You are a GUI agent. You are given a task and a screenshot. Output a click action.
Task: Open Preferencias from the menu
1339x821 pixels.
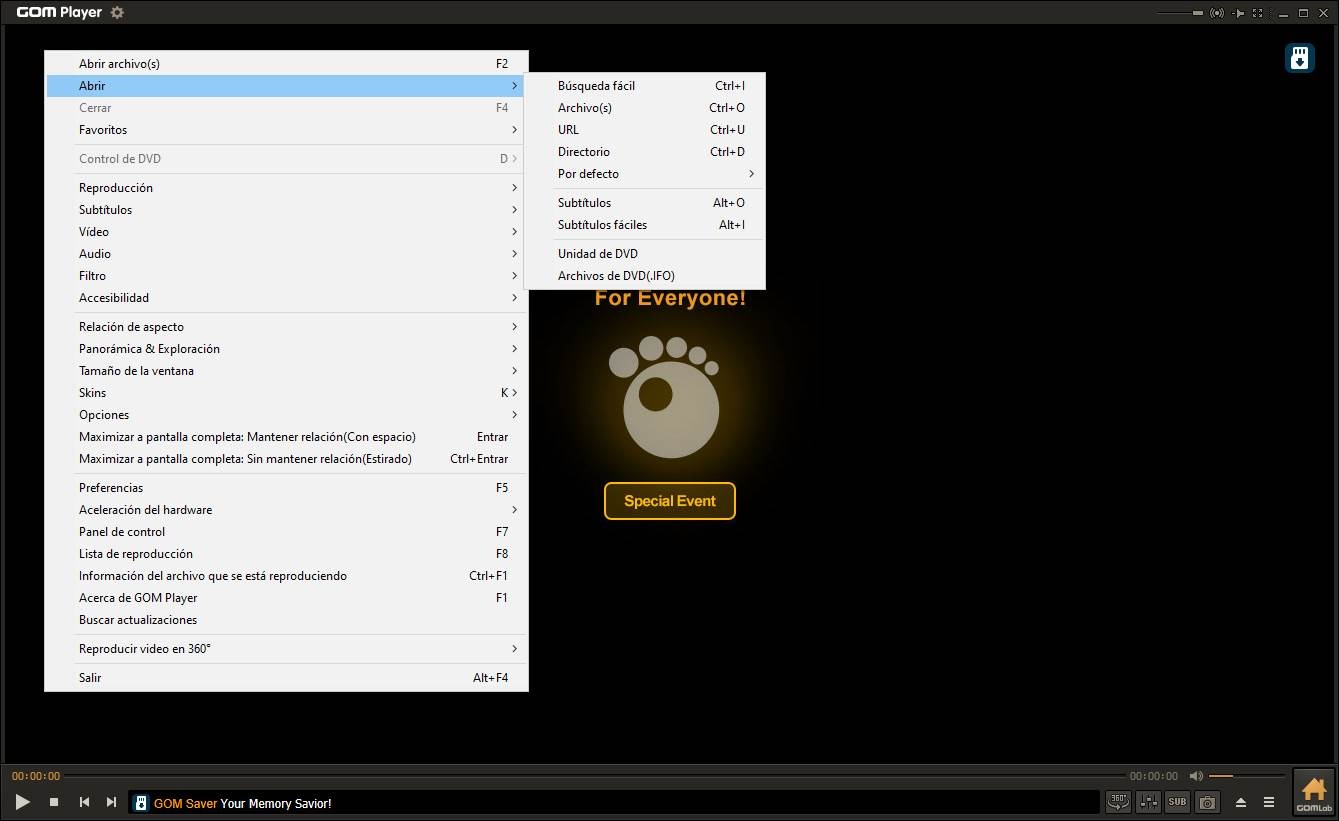point(286,488)
